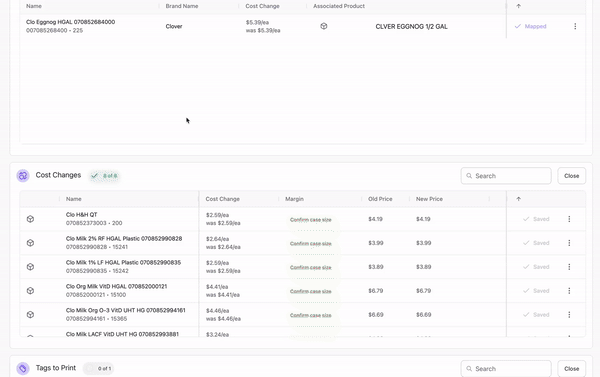Click Name column header in Cost Changes table
Viewport: 600px width, 377px height.
pyautogui.click(x=73, y=199)
